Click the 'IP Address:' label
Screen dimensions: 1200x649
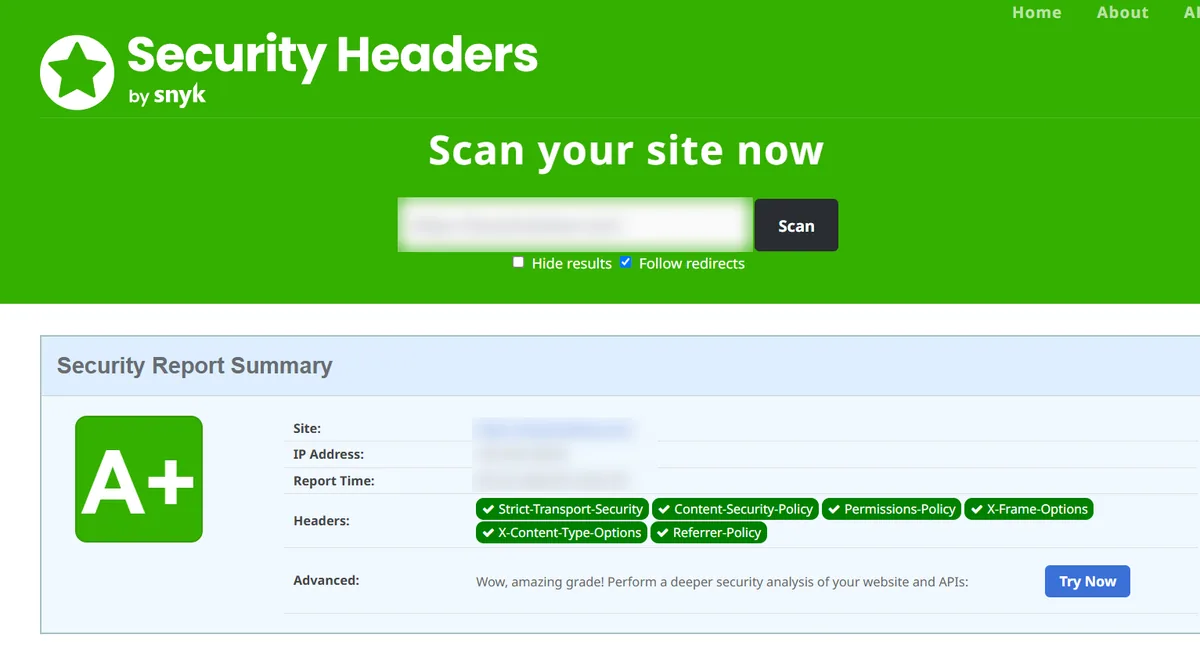[x=329, y=455]
